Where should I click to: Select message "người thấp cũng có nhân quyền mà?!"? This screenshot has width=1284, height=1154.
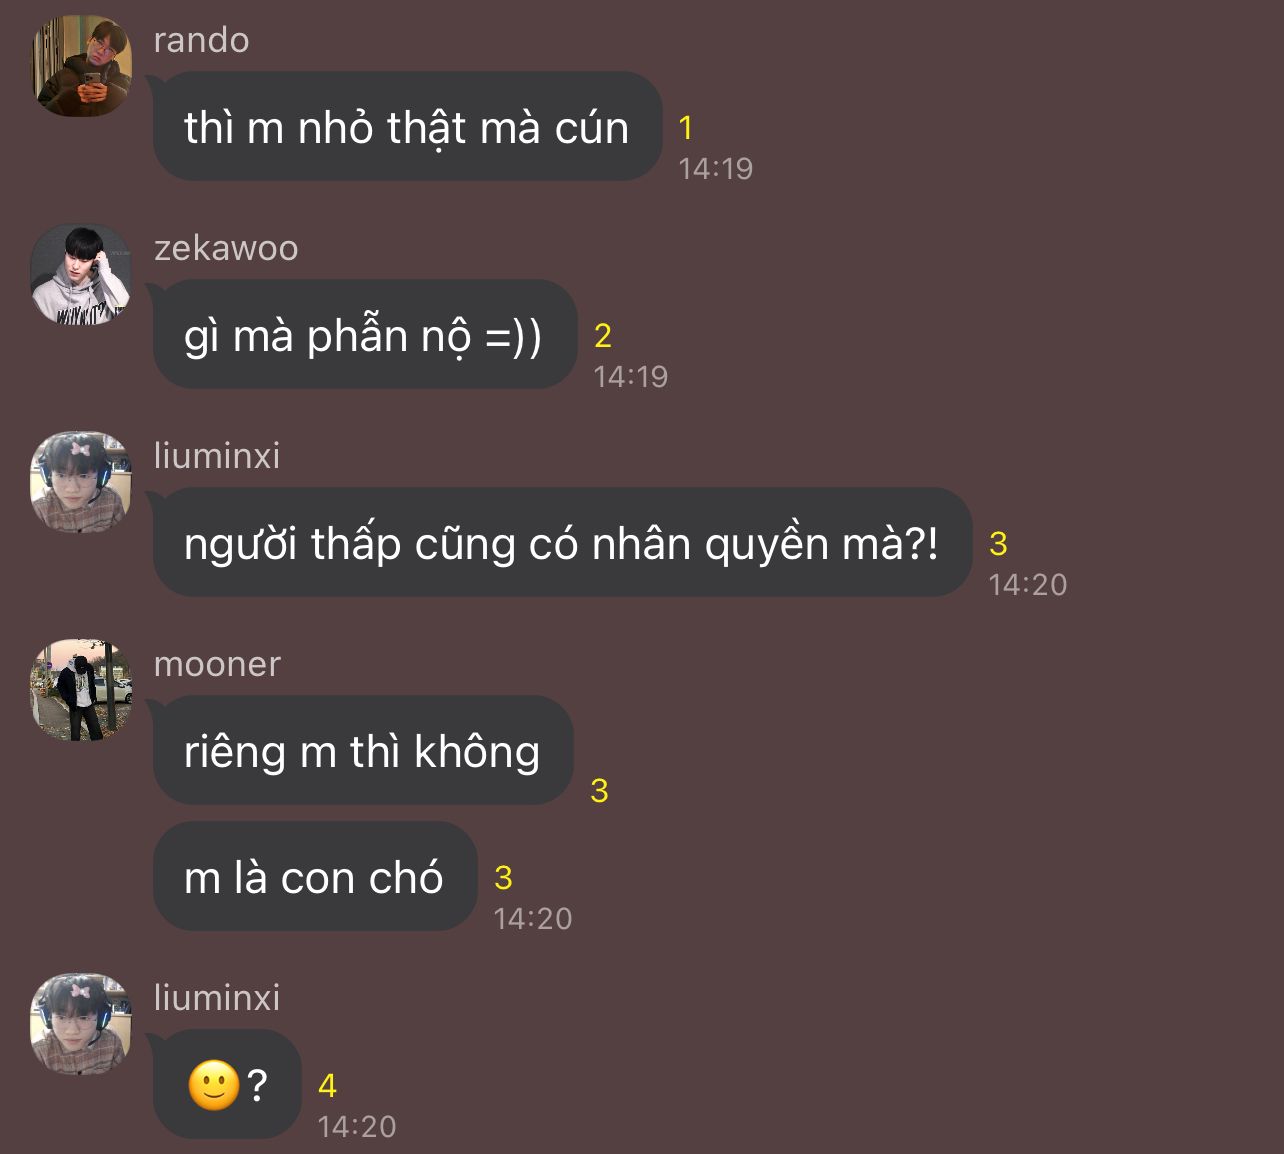pyautogui.click(x=562, y=543)
